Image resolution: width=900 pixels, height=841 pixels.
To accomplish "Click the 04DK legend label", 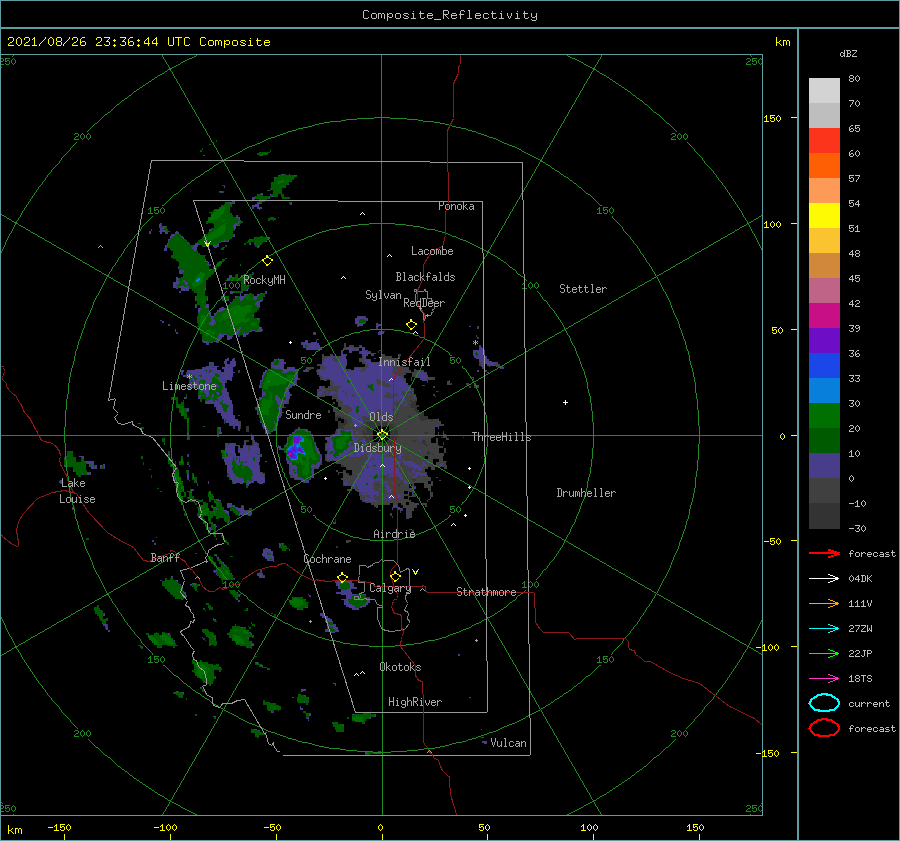I will click(860, 579).
